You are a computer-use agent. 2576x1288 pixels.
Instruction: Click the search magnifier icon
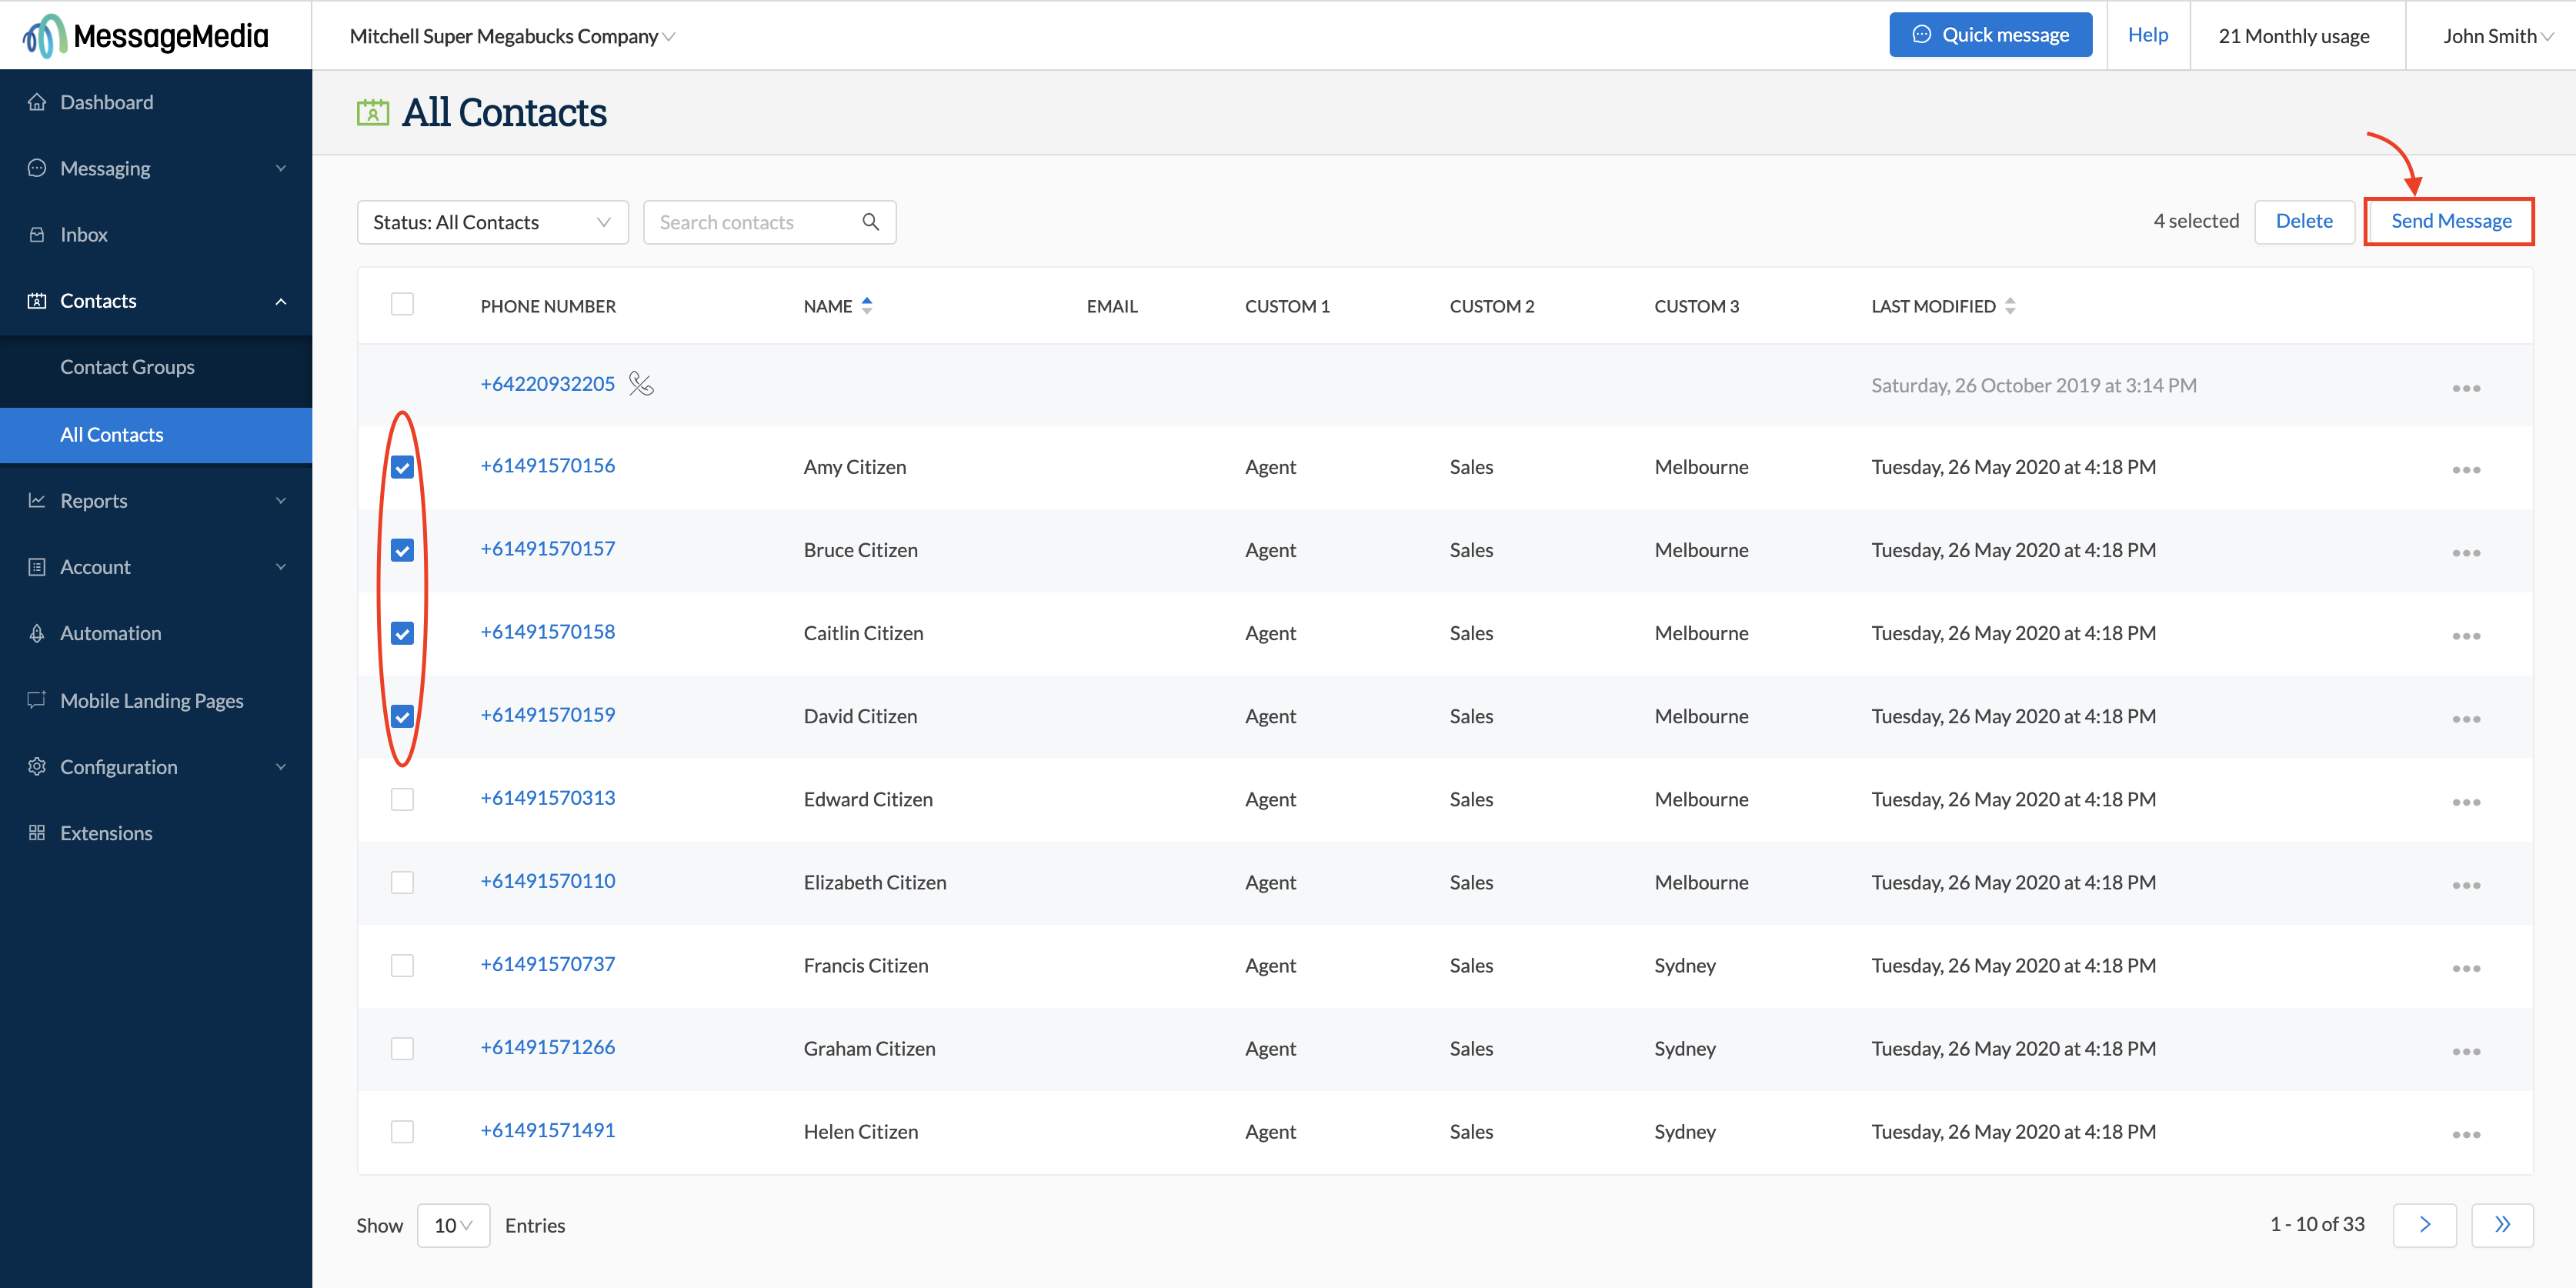pos(870,222)
